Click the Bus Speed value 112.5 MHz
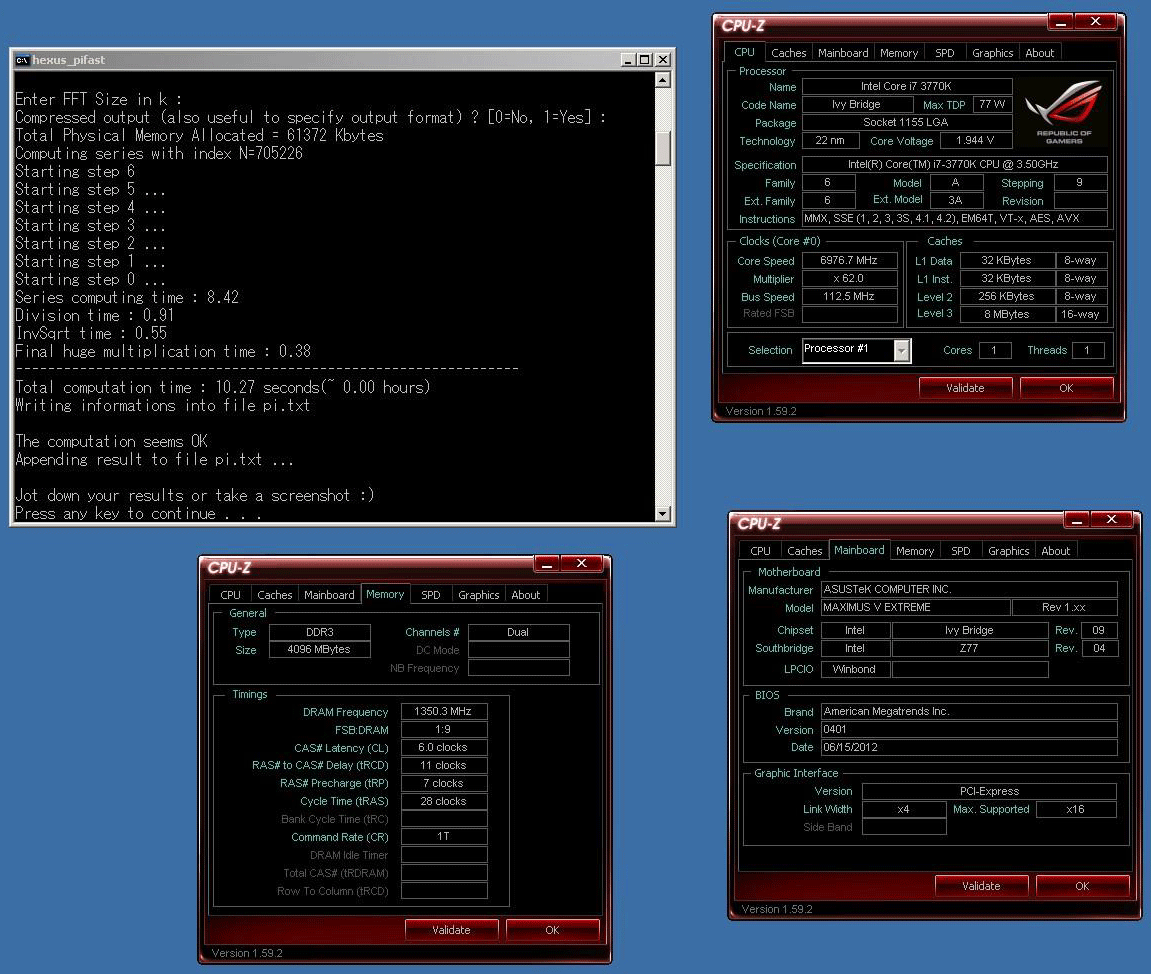The width and height of the screenshot is (1151, 974). 849,297
